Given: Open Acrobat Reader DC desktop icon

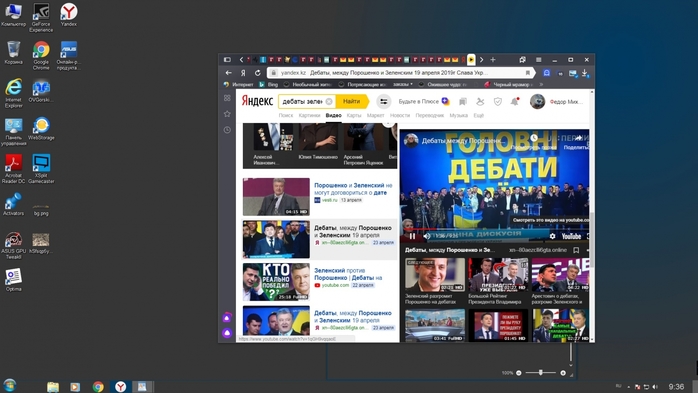Looking at the screenshot, I should click(x=13, y=169).
